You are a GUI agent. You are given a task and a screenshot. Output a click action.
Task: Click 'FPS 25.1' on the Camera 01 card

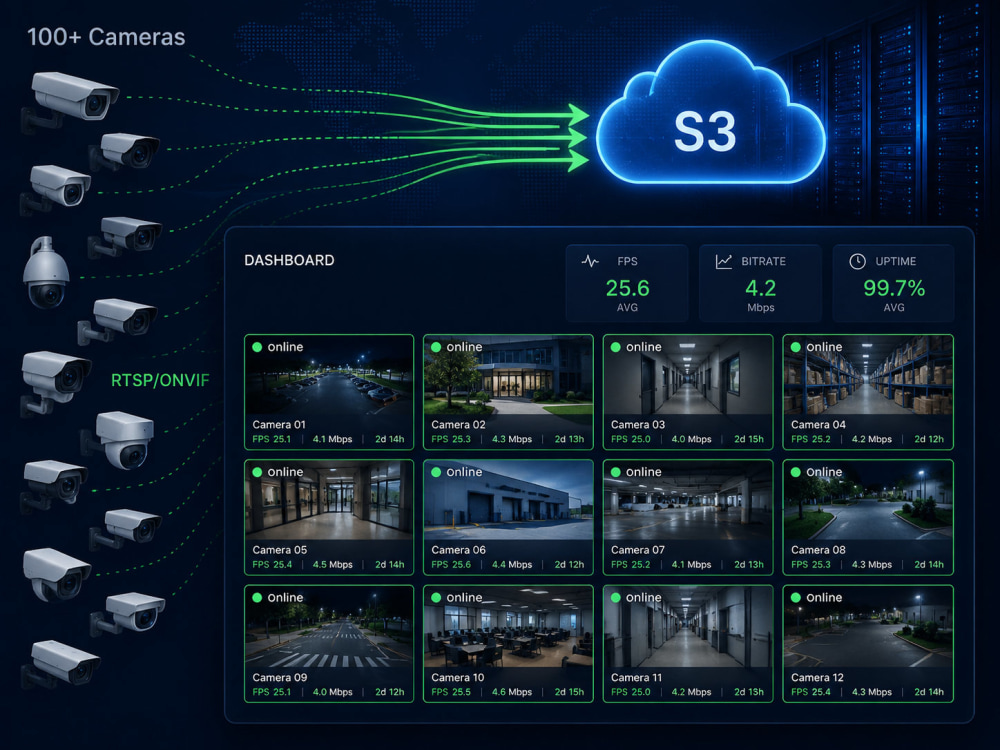(271, 439)
